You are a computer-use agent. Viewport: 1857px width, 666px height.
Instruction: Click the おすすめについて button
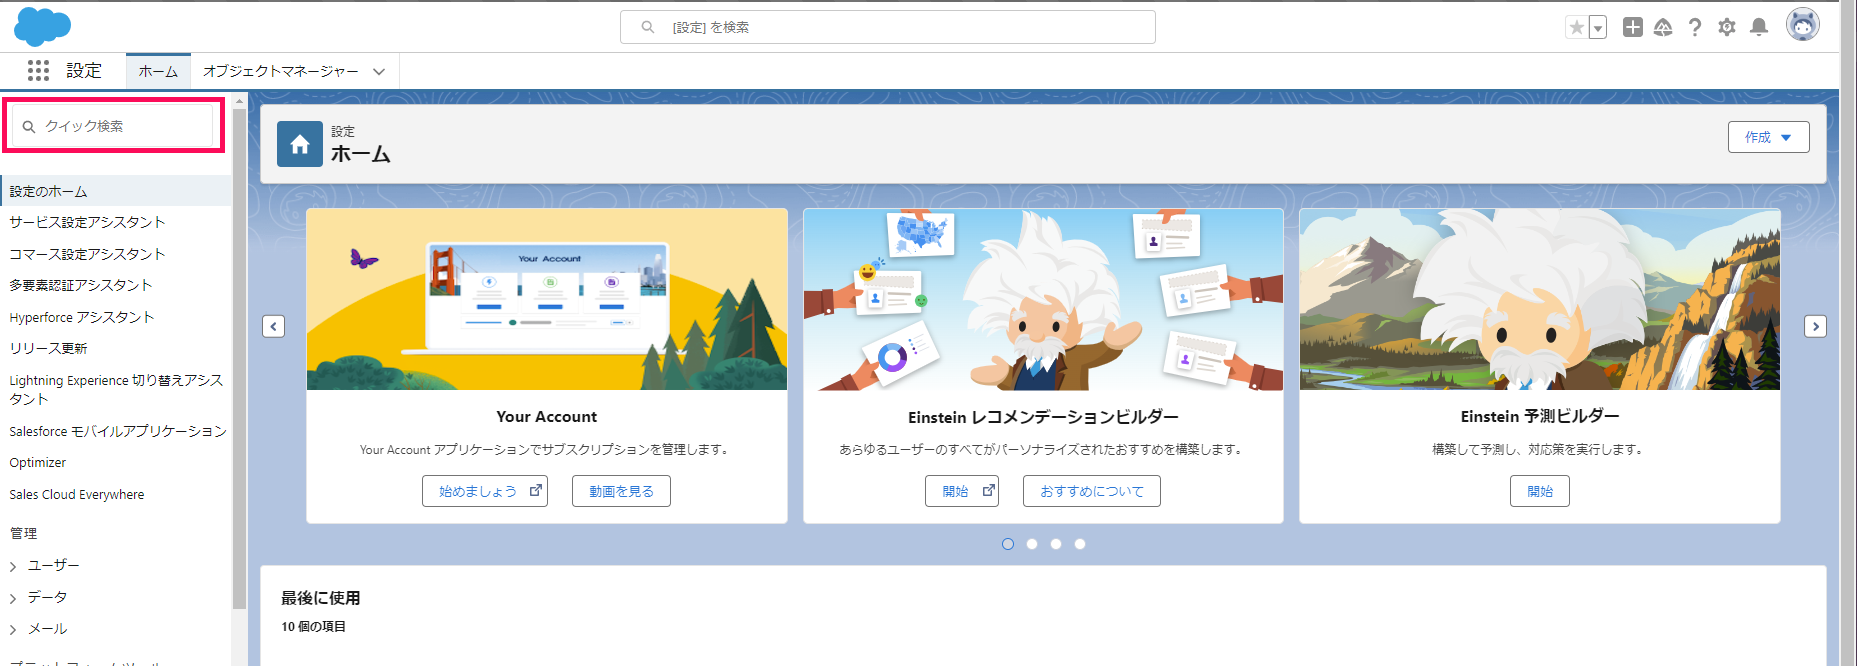pos(1092,491)
